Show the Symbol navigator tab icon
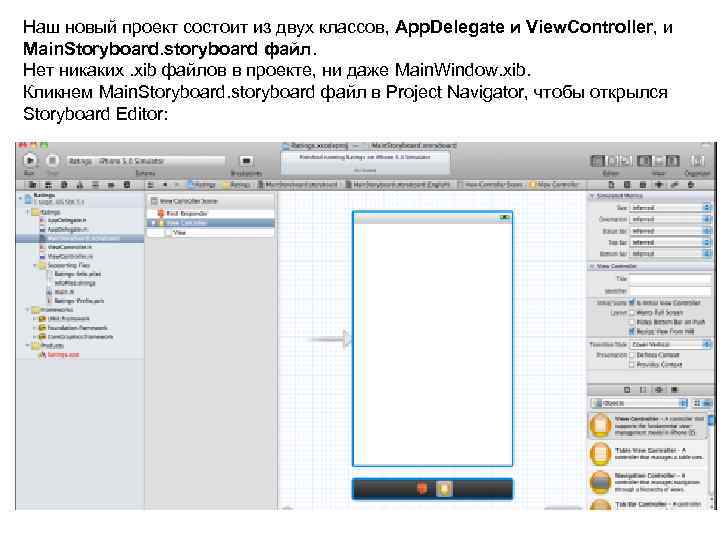 [48, 185]
